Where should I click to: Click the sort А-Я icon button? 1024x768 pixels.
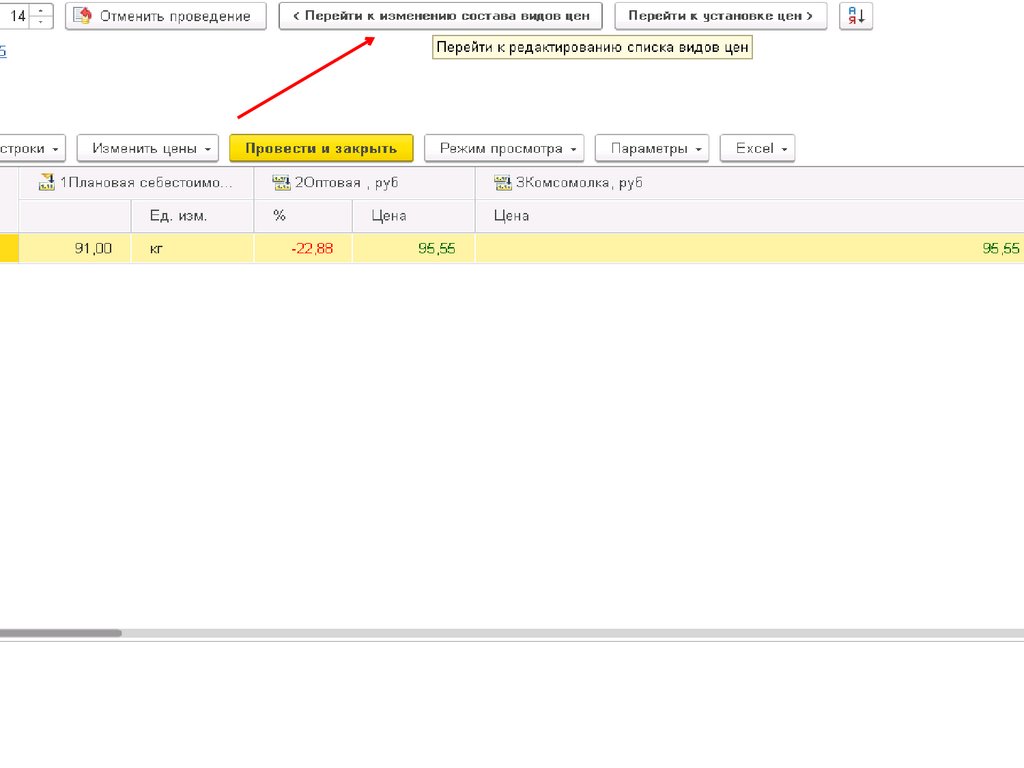[x=856, y=16]
